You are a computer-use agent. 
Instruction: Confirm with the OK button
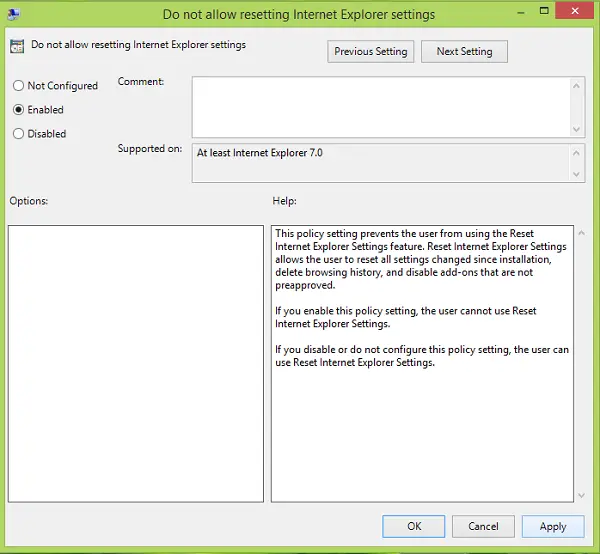click(x=414, y=526)
